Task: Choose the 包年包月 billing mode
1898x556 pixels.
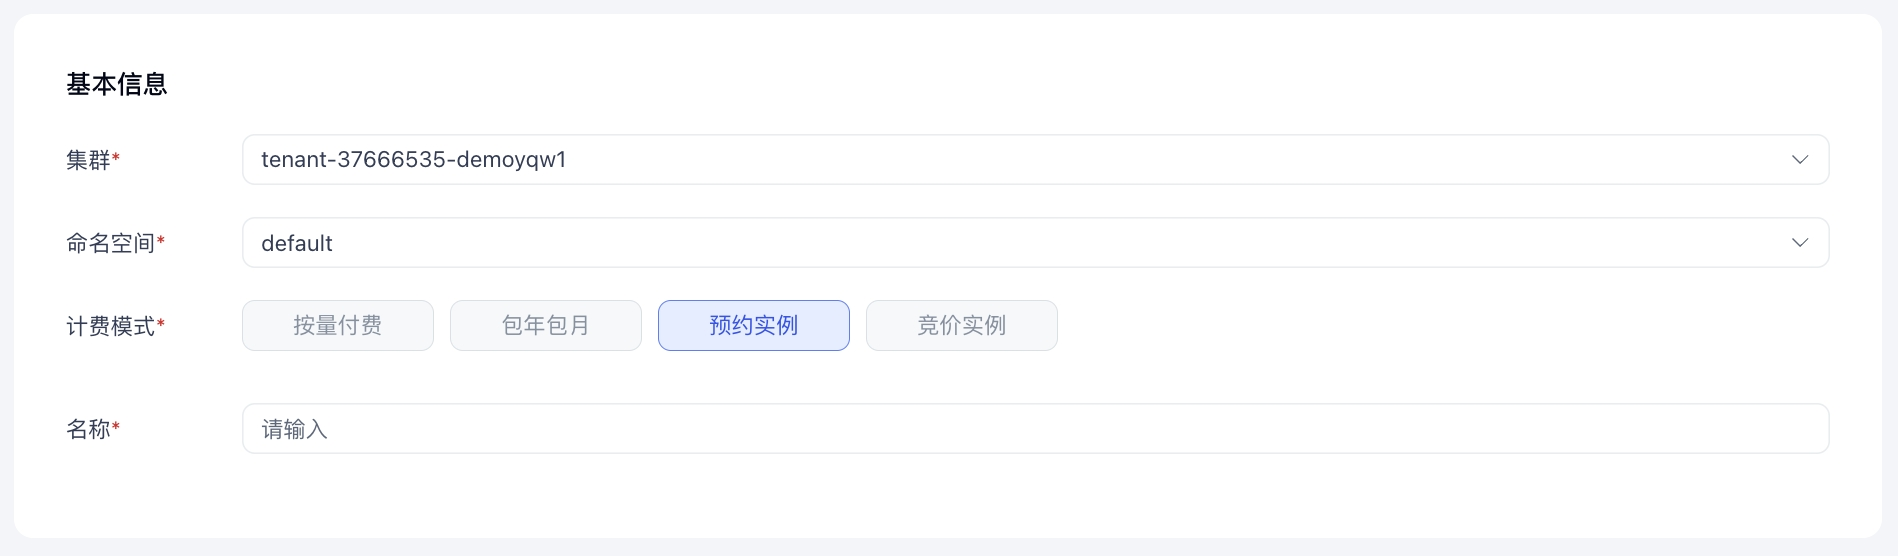Action: tap(546, 326)
